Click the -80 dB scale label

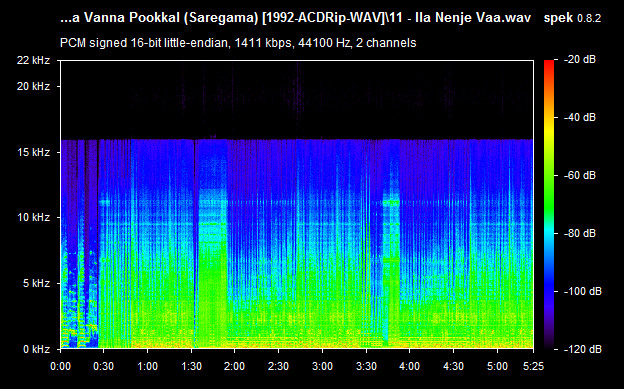580,233
